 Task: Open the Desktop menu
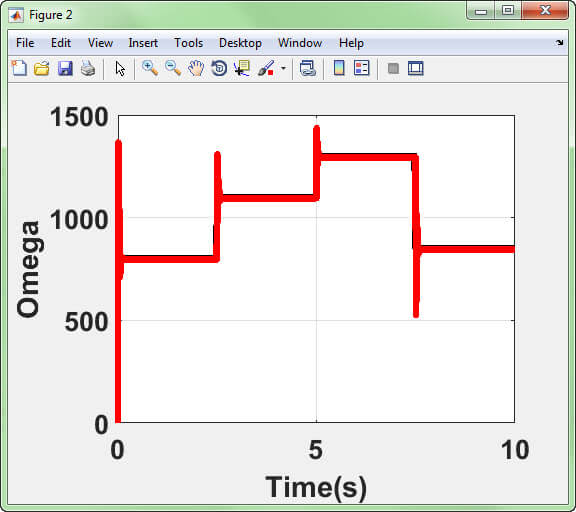[x=240, y=43]
